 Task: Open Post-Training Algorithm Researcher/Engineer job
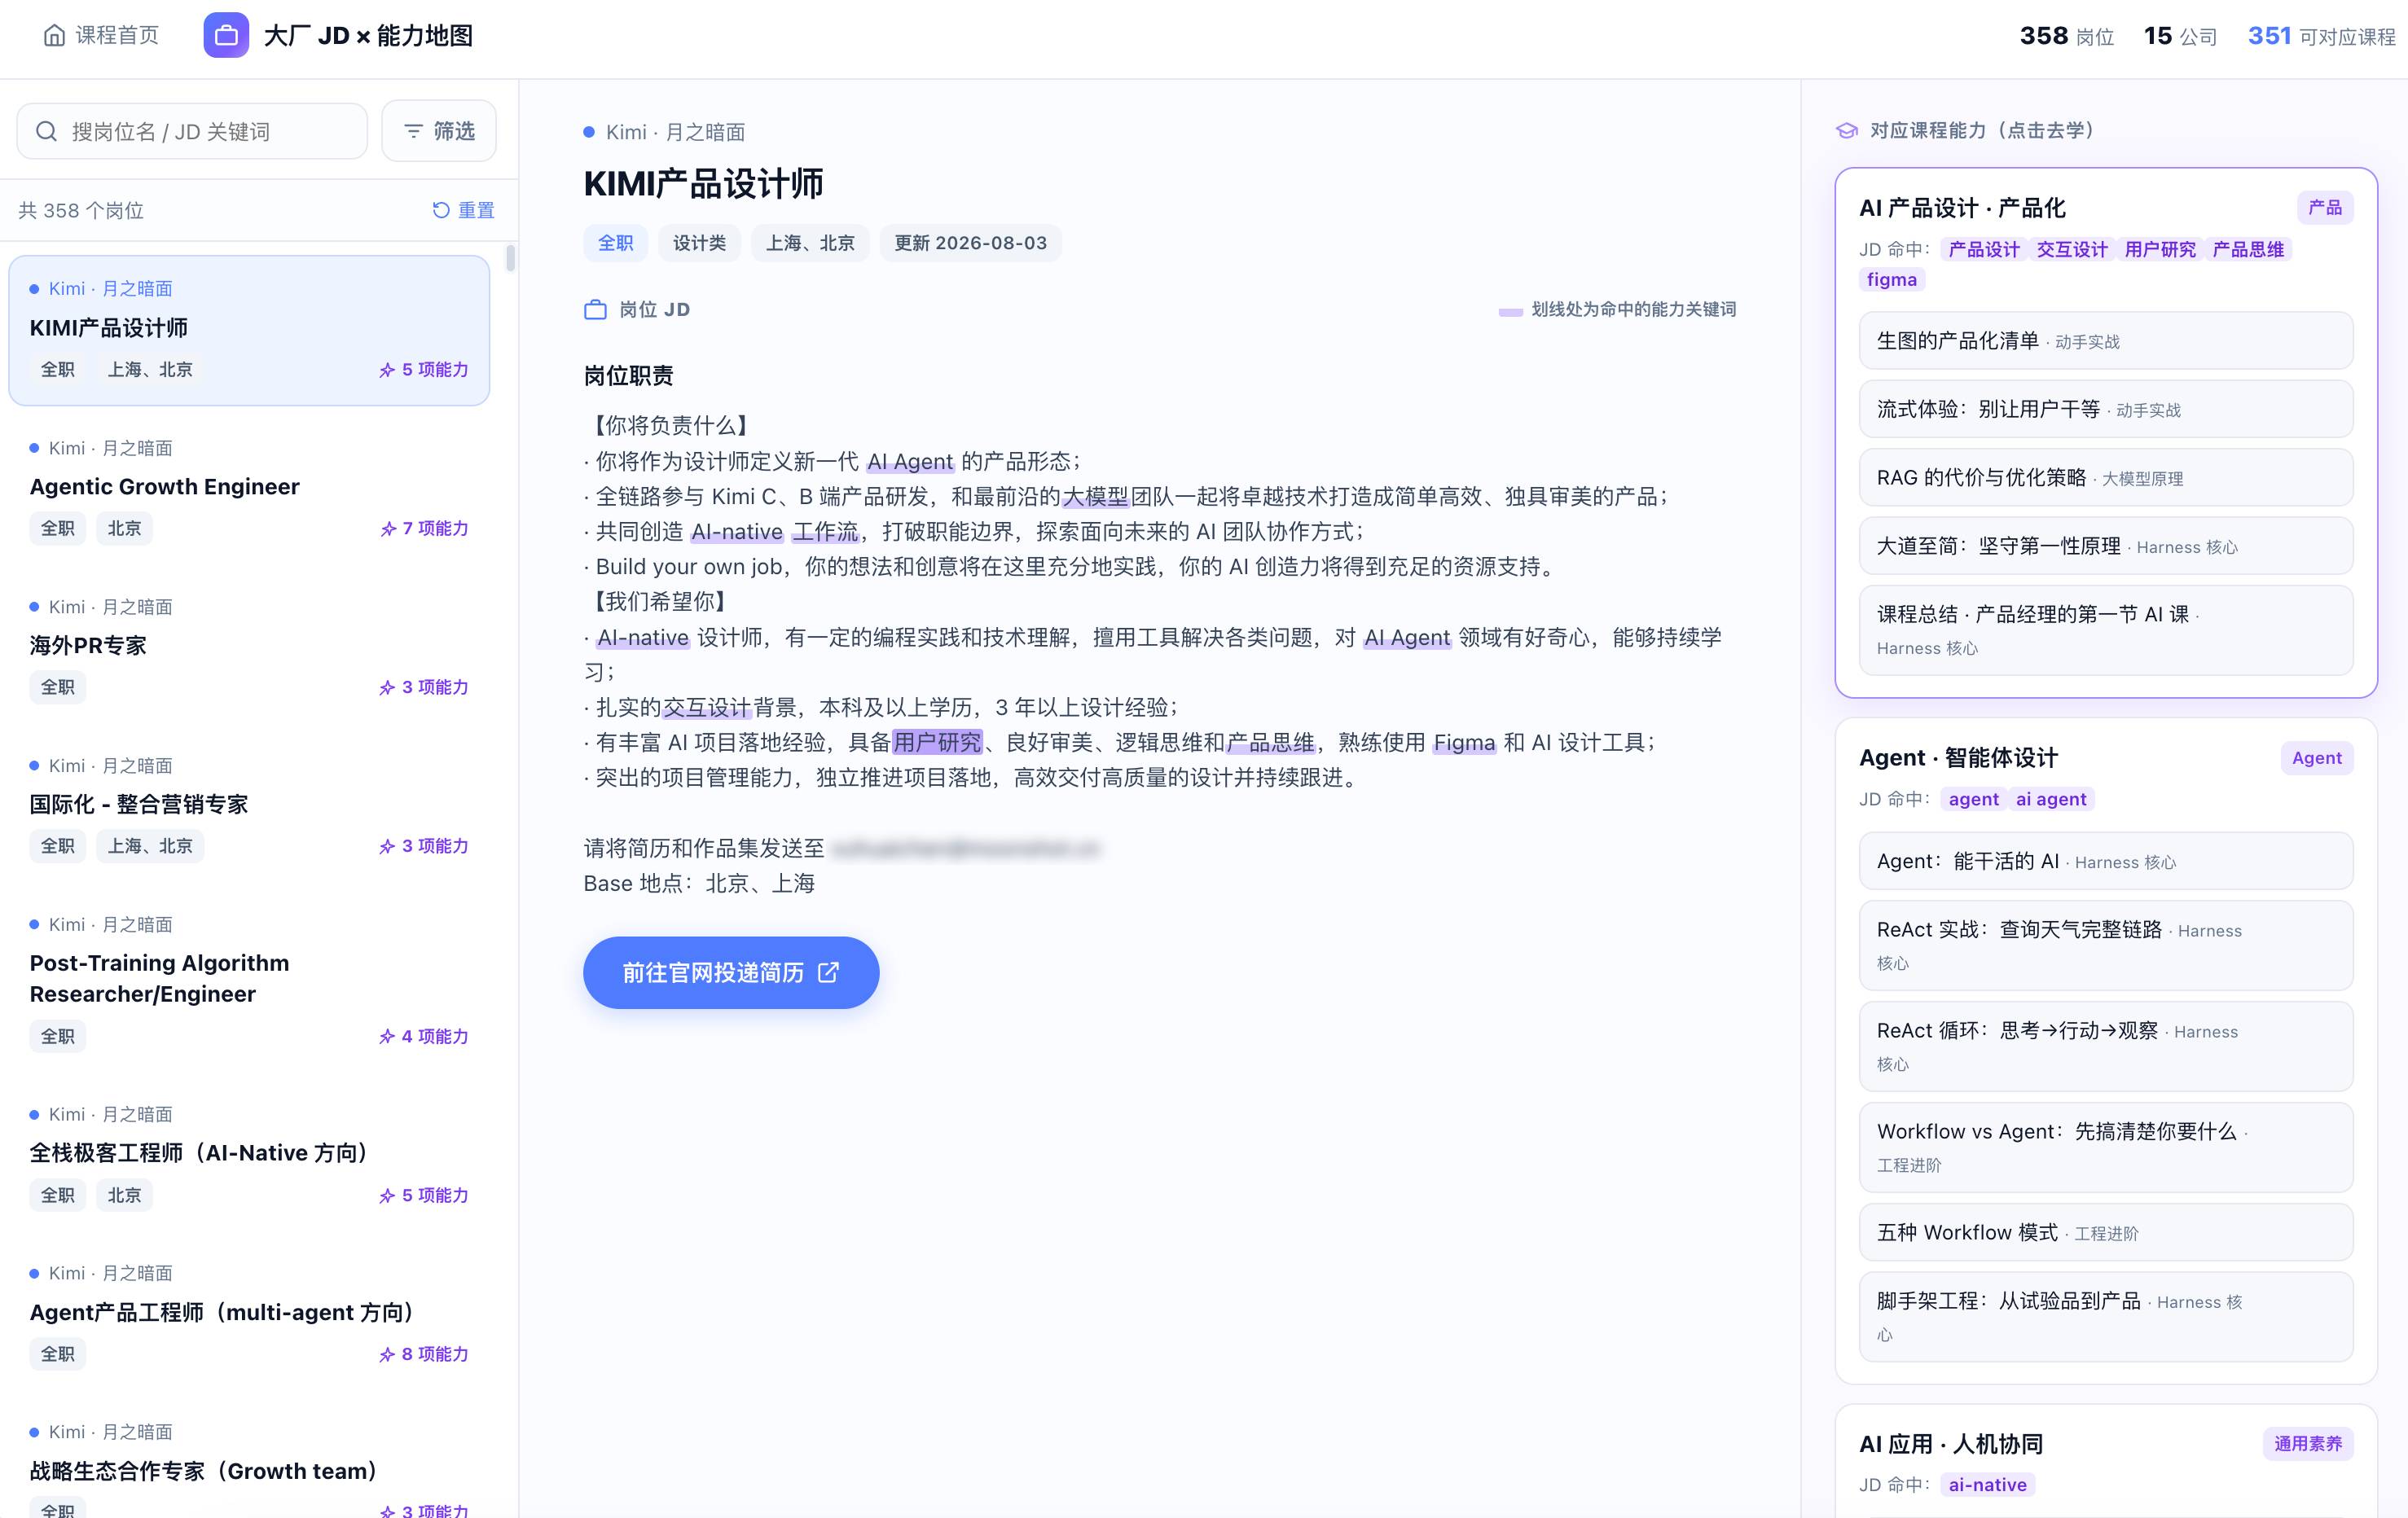tap(249, 982)
